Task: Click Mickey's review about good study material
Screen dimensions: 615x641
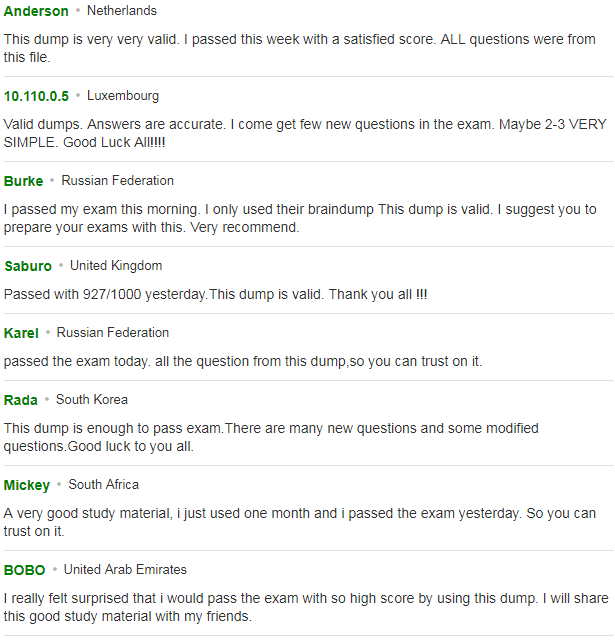Action: (x=299, y=522)
